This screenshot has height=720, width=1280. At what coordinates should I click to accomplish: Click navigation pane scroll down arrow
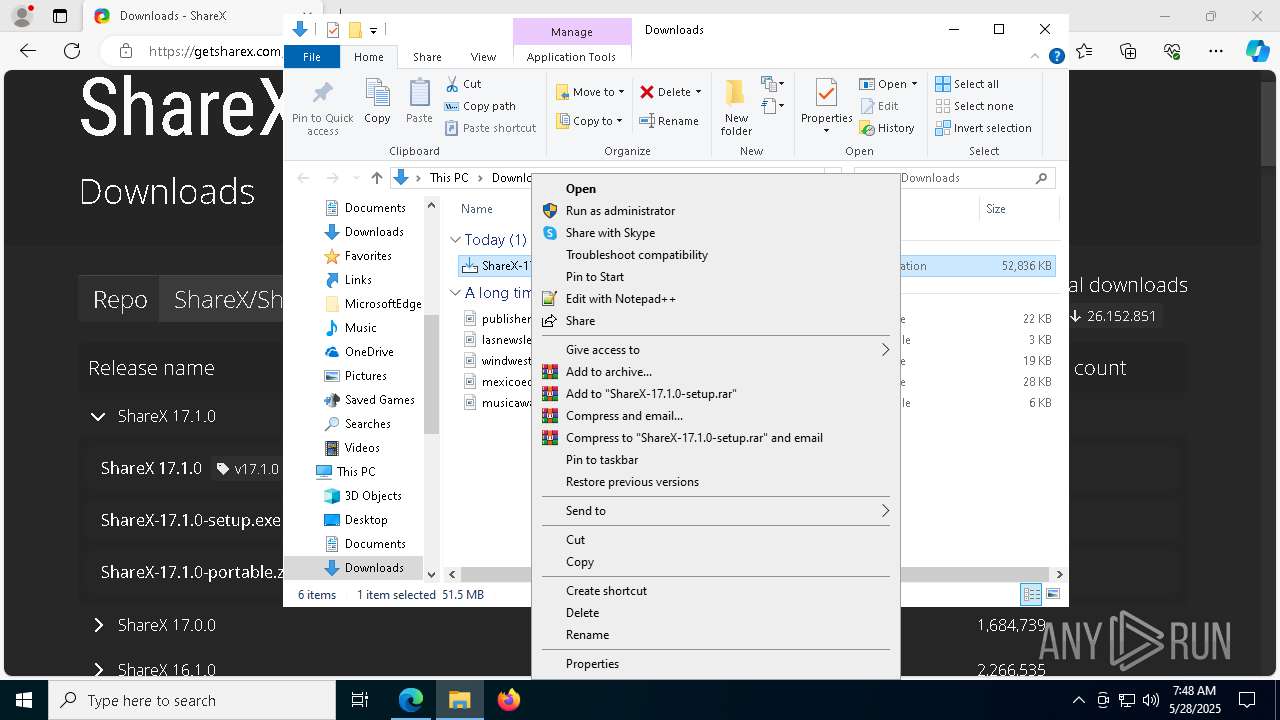(x=432, y=574)
